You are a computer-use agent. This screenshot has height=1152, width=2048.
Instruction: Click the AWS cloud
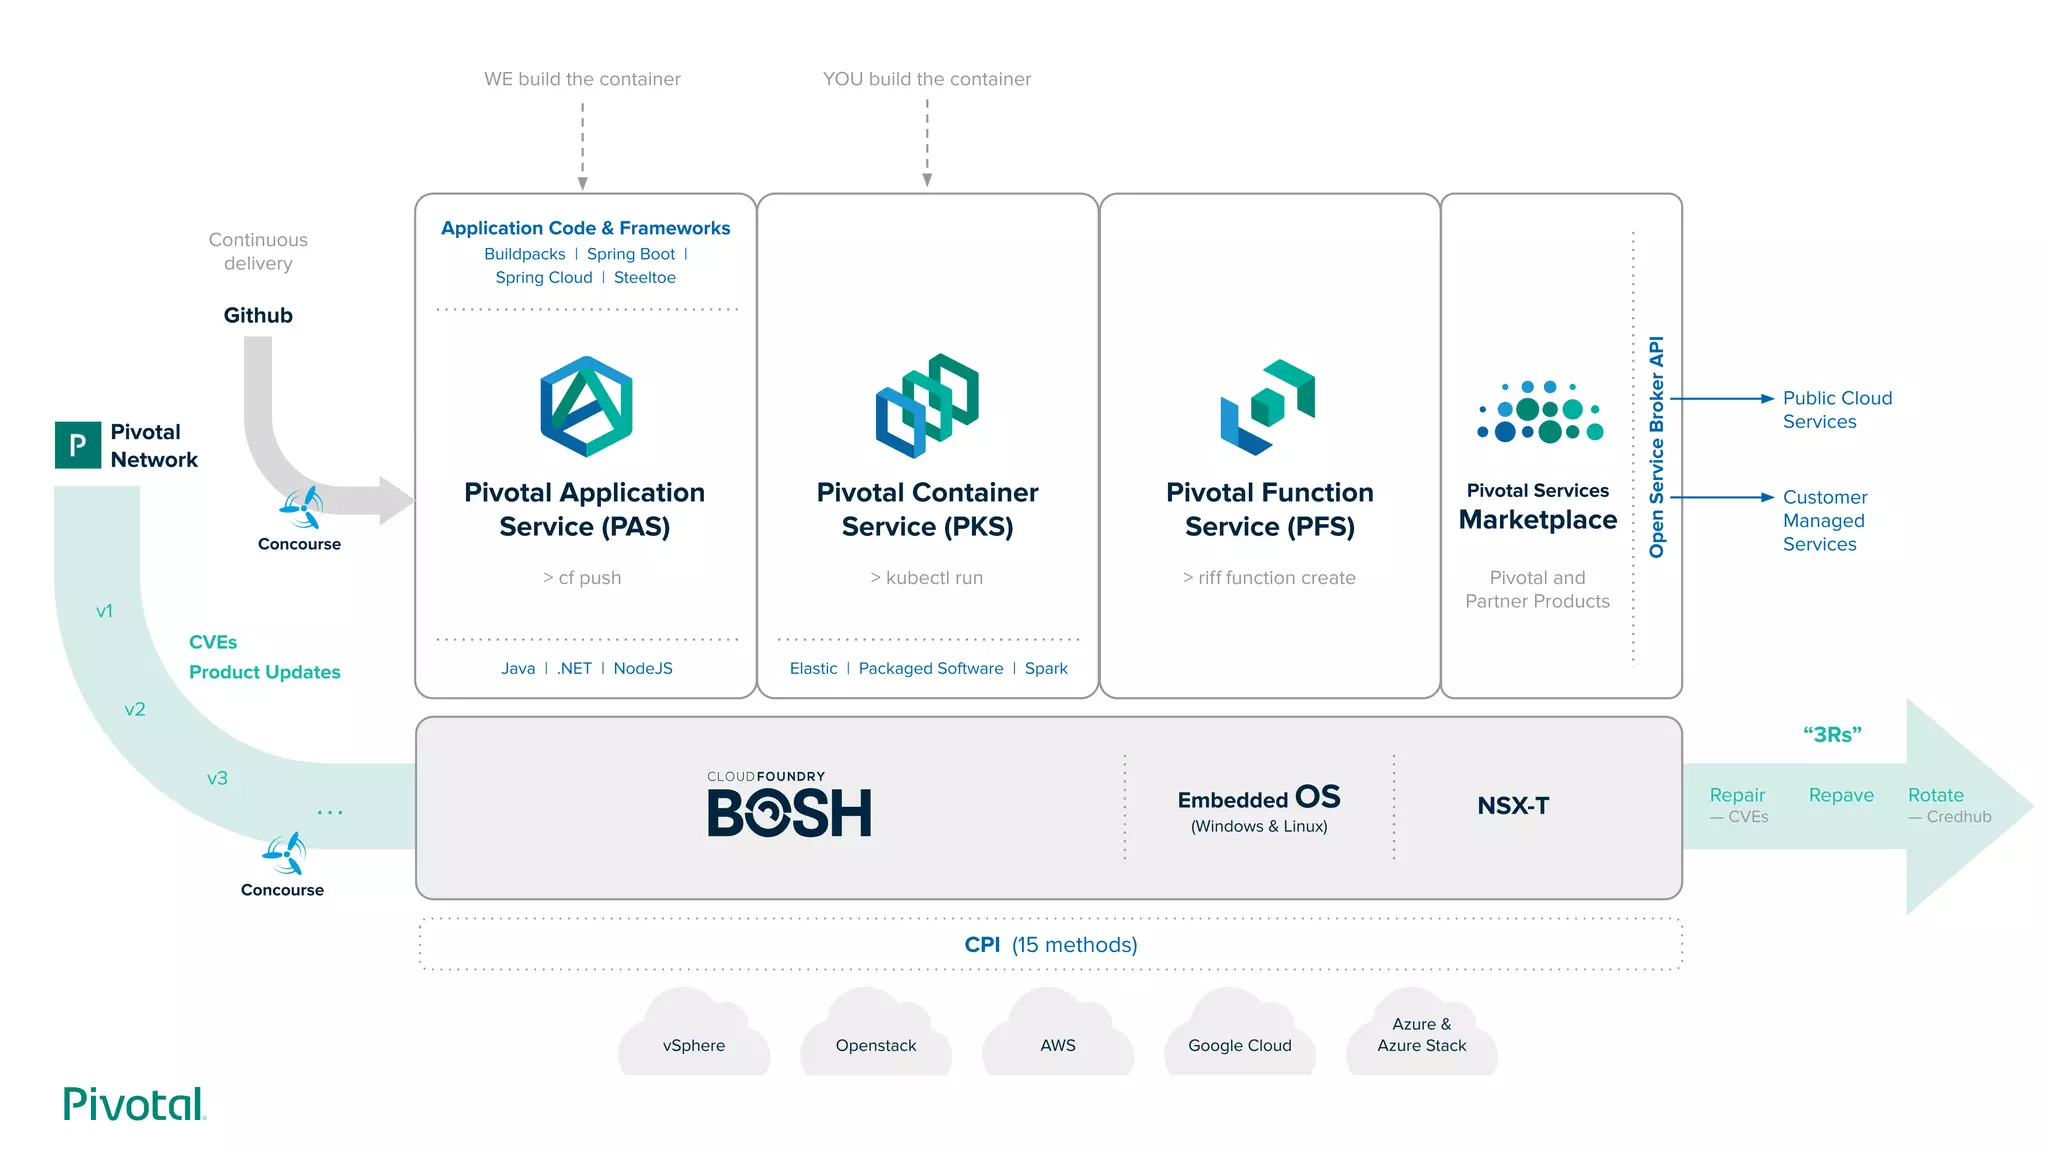pyautogui.click(x=1058, y=1031)
